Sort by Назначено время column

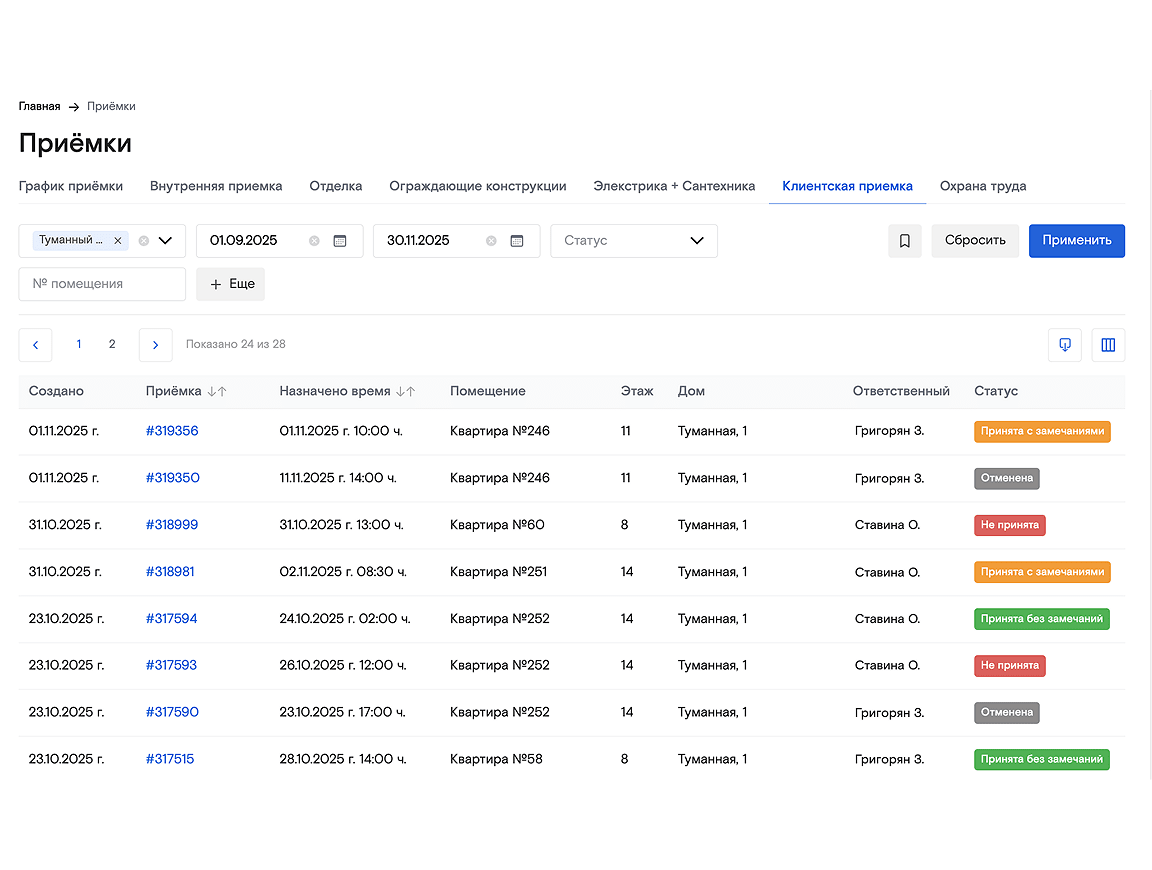click(405, 392)
